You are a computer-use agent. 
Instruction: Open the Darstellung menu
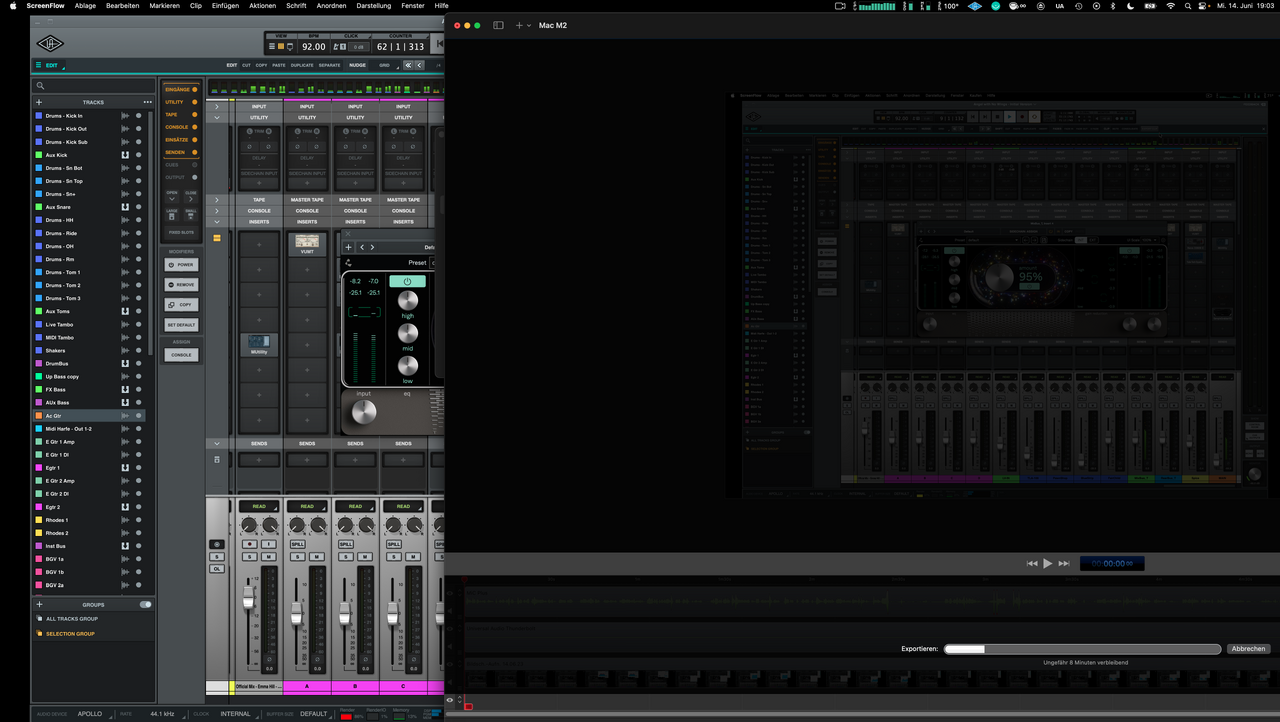pyautogui.click(x=374, y=6)
